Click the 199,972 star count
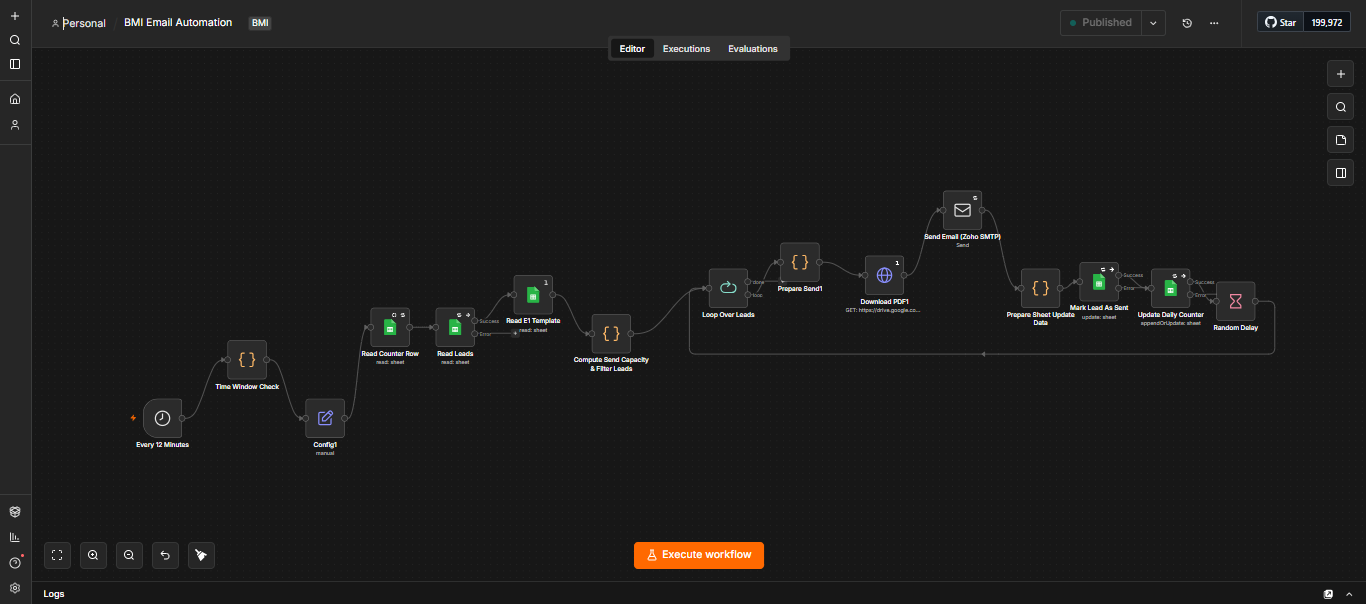 click(x=1327, y=22)
